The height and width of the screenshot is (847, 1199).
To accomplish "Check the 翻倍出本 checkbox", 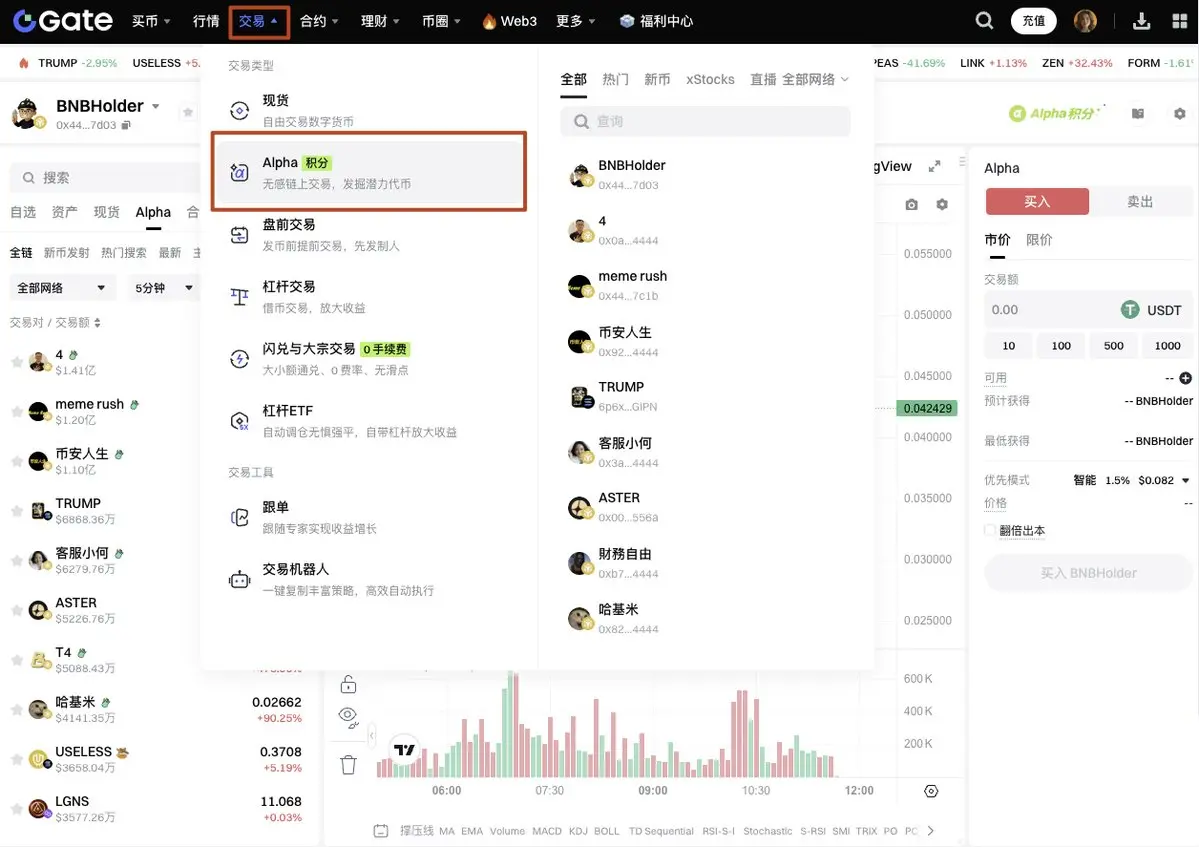I will click(x=989, y=530).
